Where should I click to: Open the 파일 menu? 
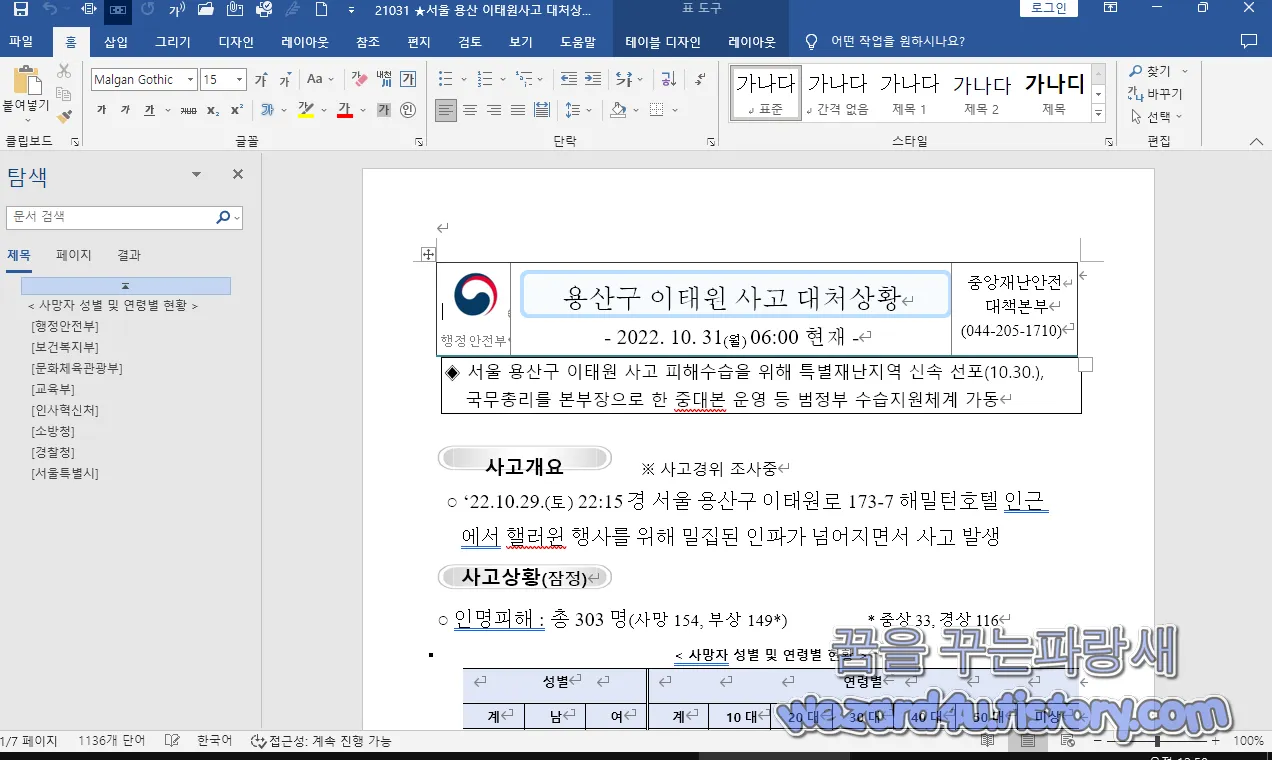pyautogui.click(x=21, y=42)
